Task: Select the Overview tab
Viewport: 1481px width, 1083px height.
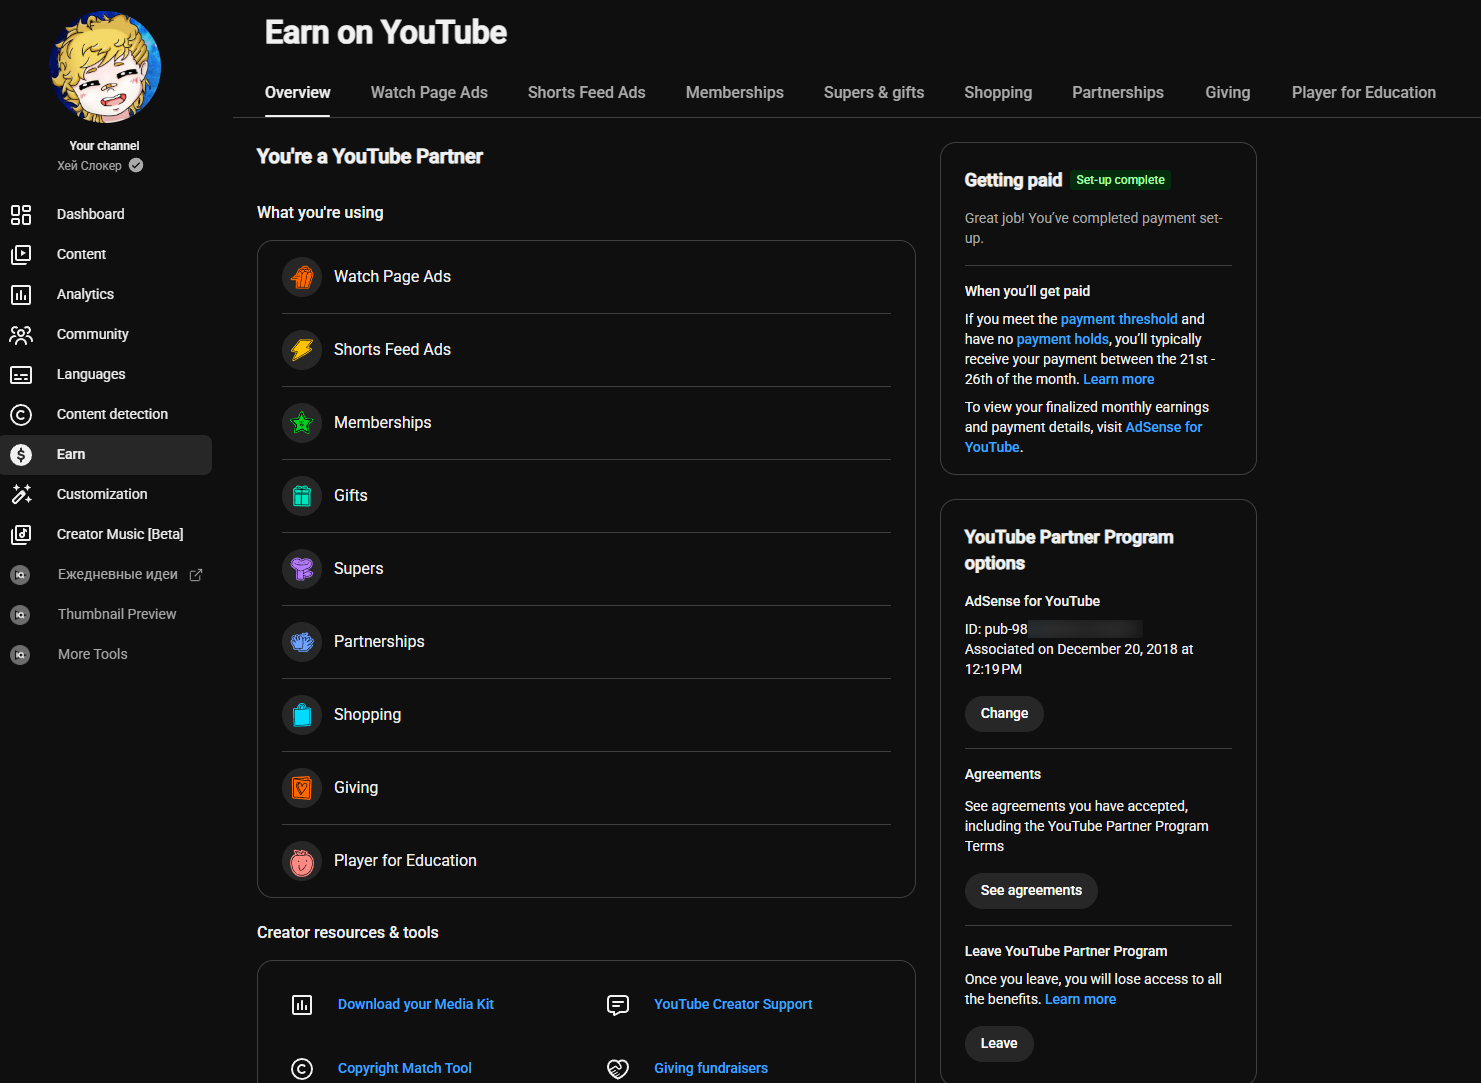Action: (x=298, y=93)
